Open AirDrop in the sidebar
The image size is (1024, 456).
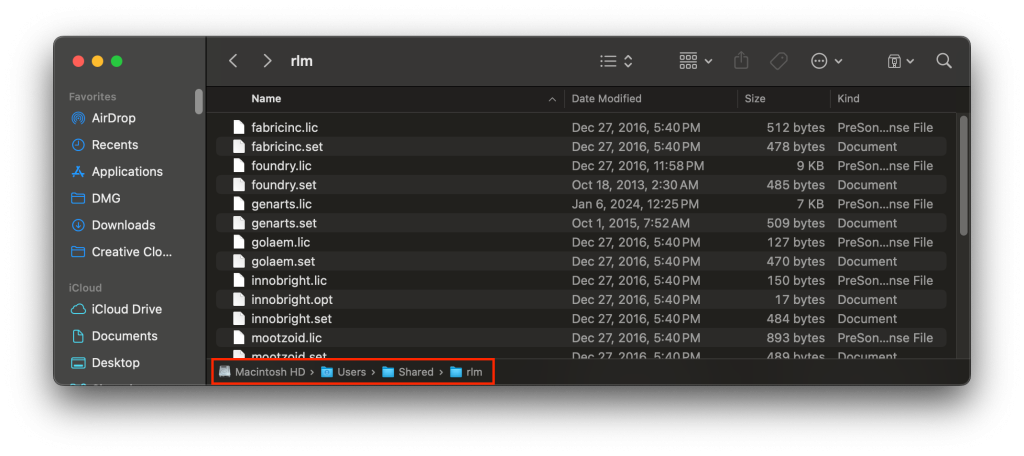(113, 118)
